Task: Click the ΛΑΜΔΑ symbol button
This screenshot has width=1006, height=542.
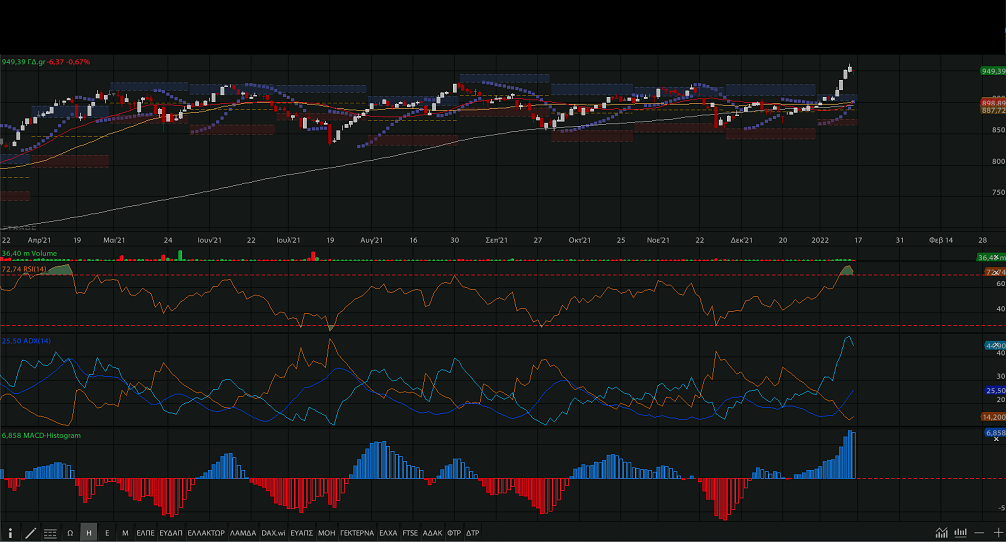Action: coord(243,533)
